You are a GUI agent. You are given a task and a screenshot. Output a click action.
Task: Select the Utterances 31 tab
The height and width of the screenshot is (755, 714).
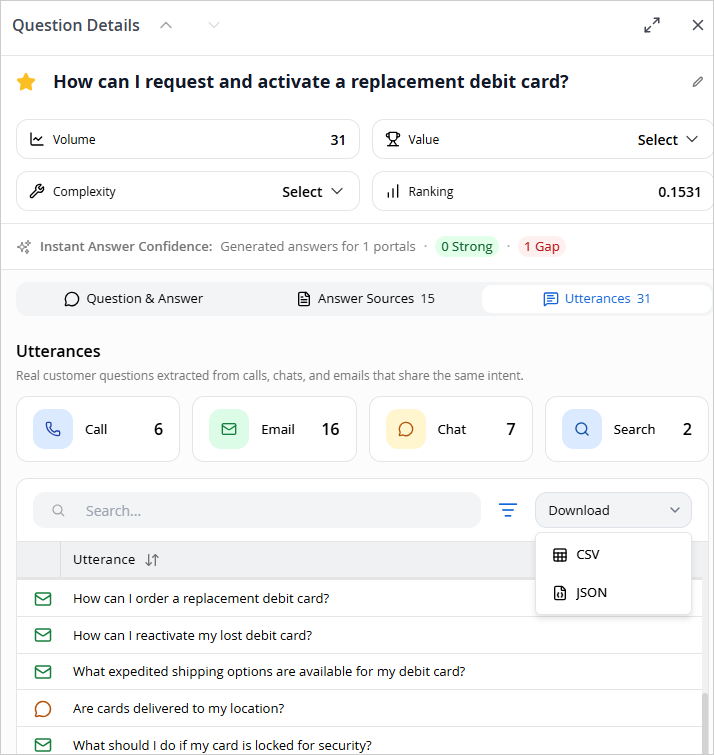pyautogui.click(x=597, y=299)
